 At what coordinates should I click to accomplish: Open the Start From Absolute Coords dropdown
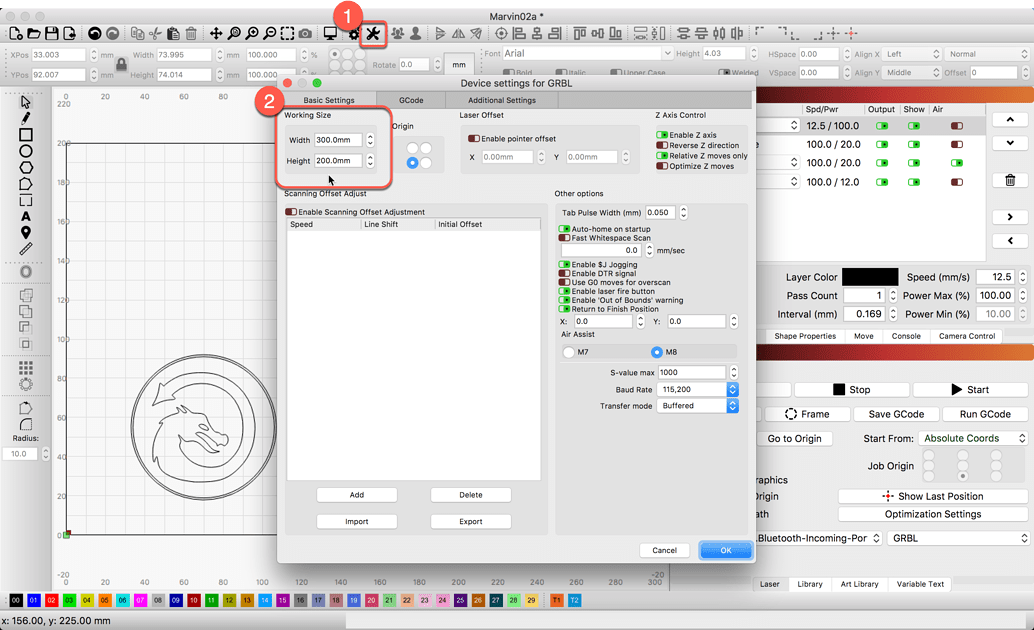coord(973,438)
